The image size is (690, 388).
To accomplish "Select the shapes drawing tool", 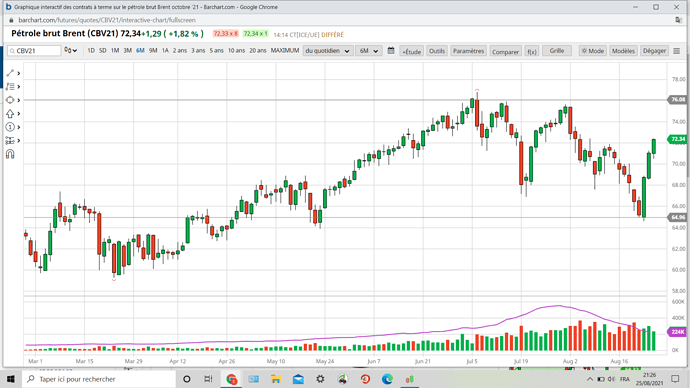I will [10, 100].
